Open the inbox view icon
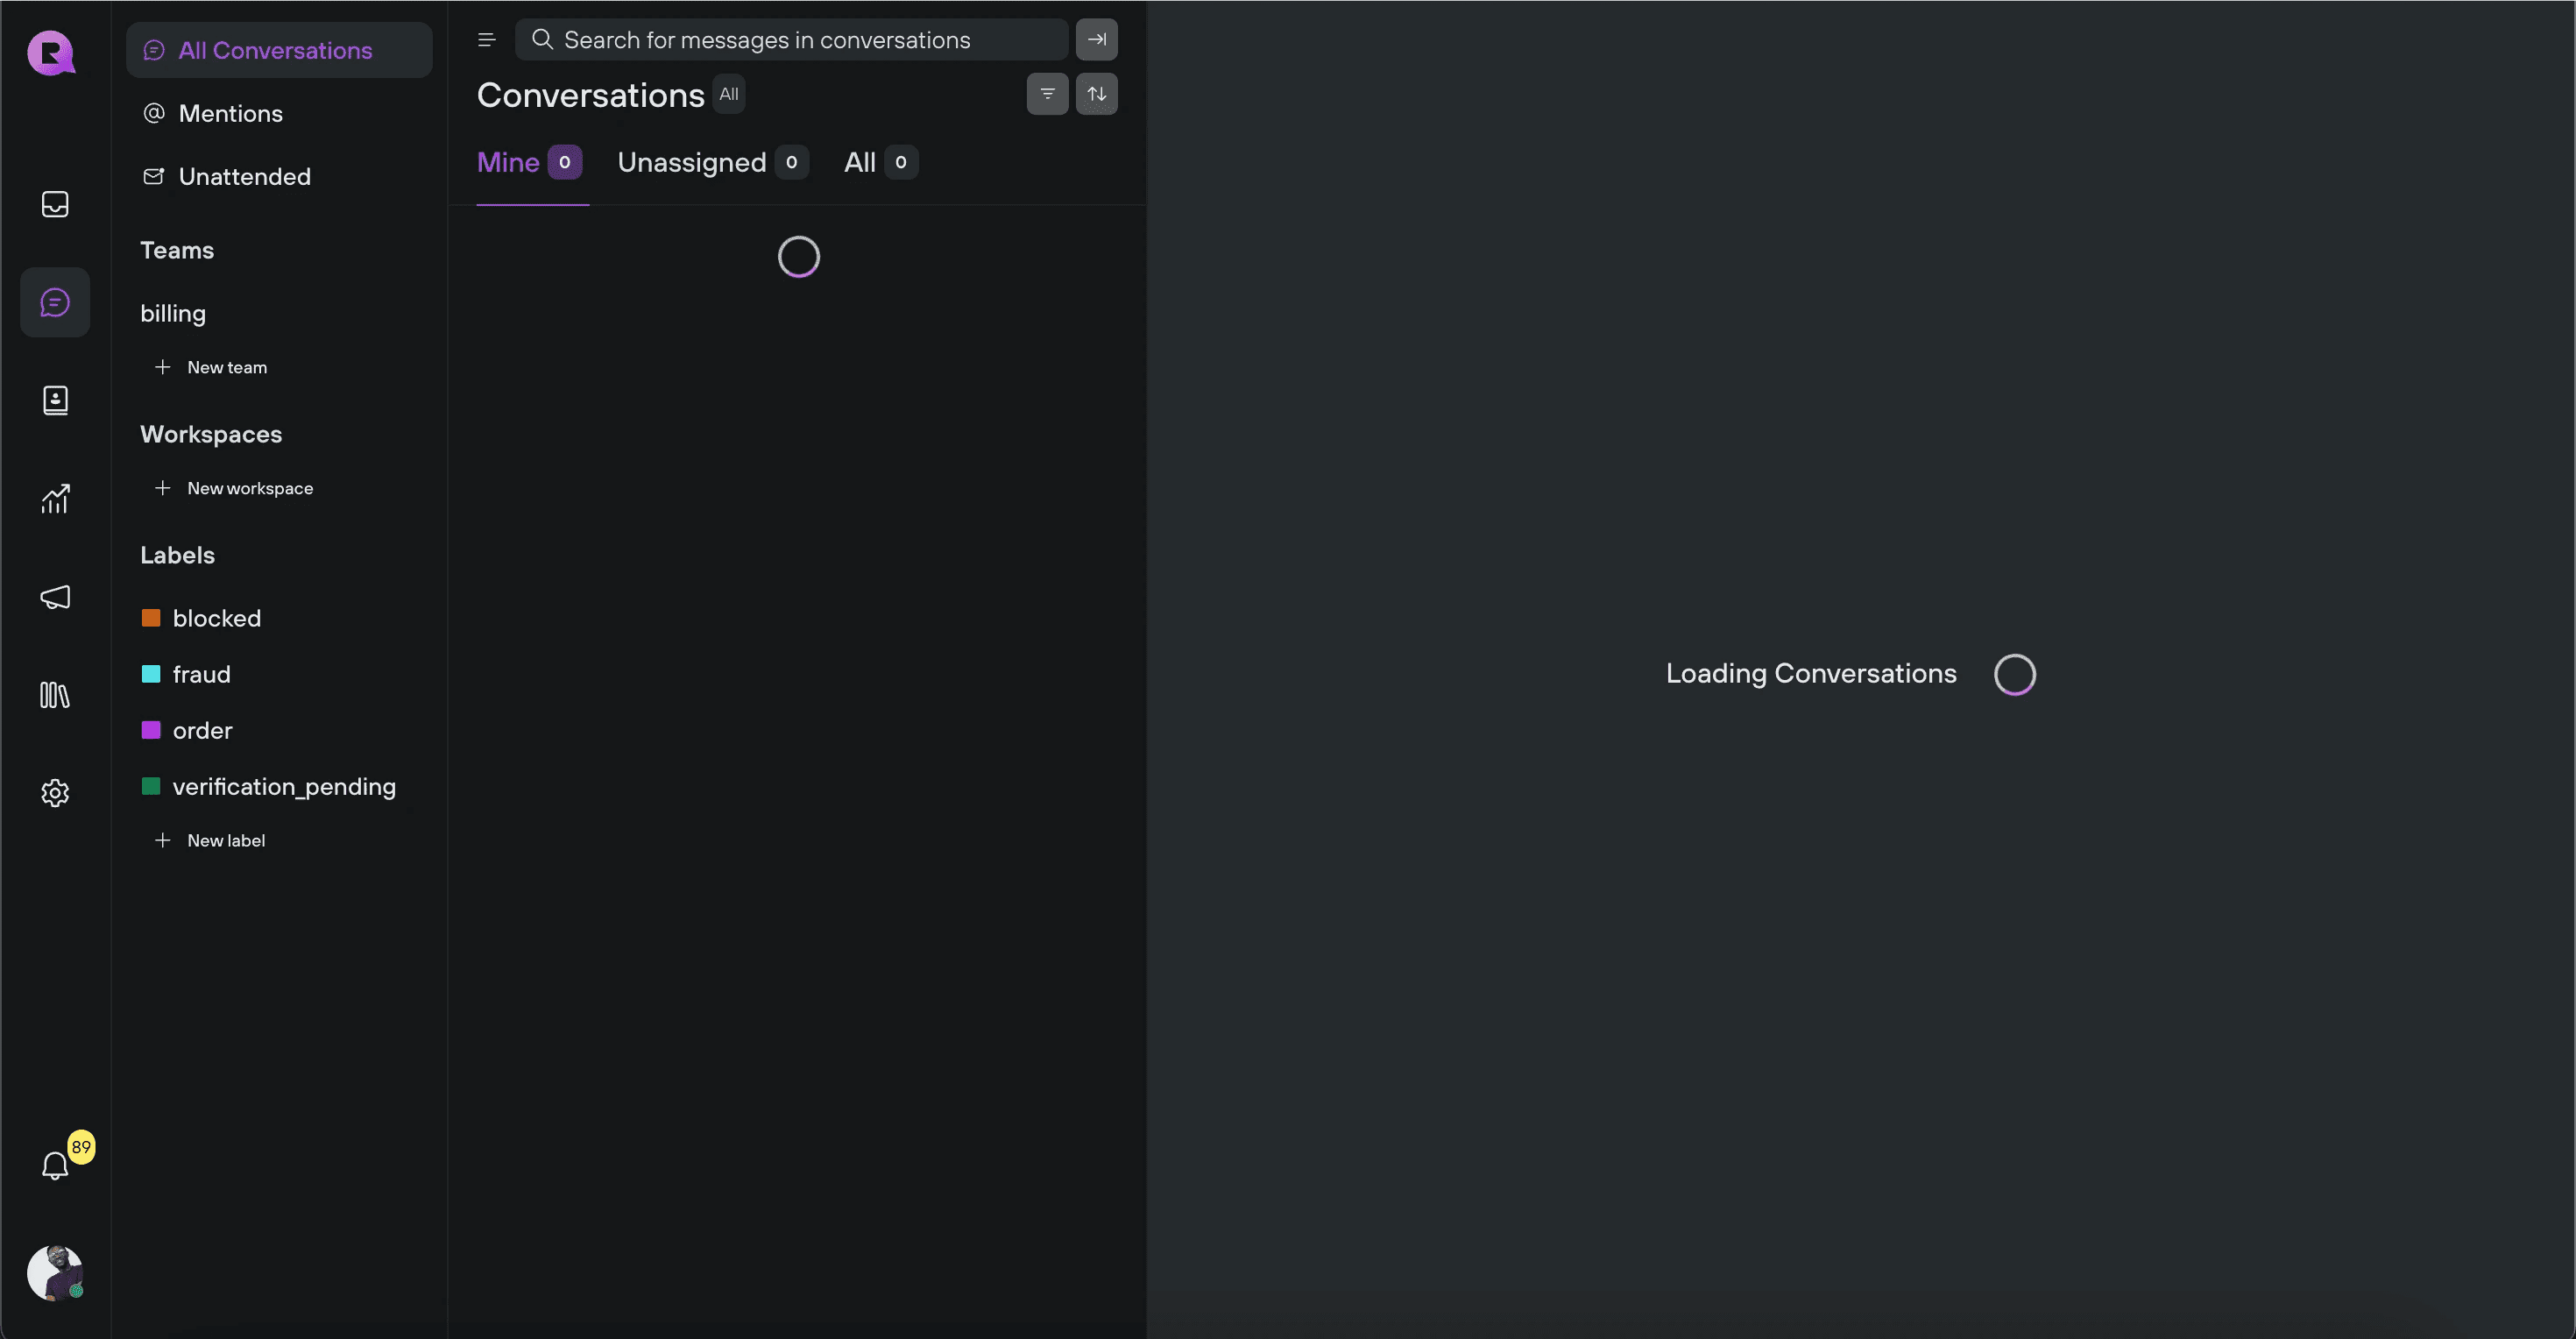Viewport: 2576px width, 1339px height. pos(55,204)
